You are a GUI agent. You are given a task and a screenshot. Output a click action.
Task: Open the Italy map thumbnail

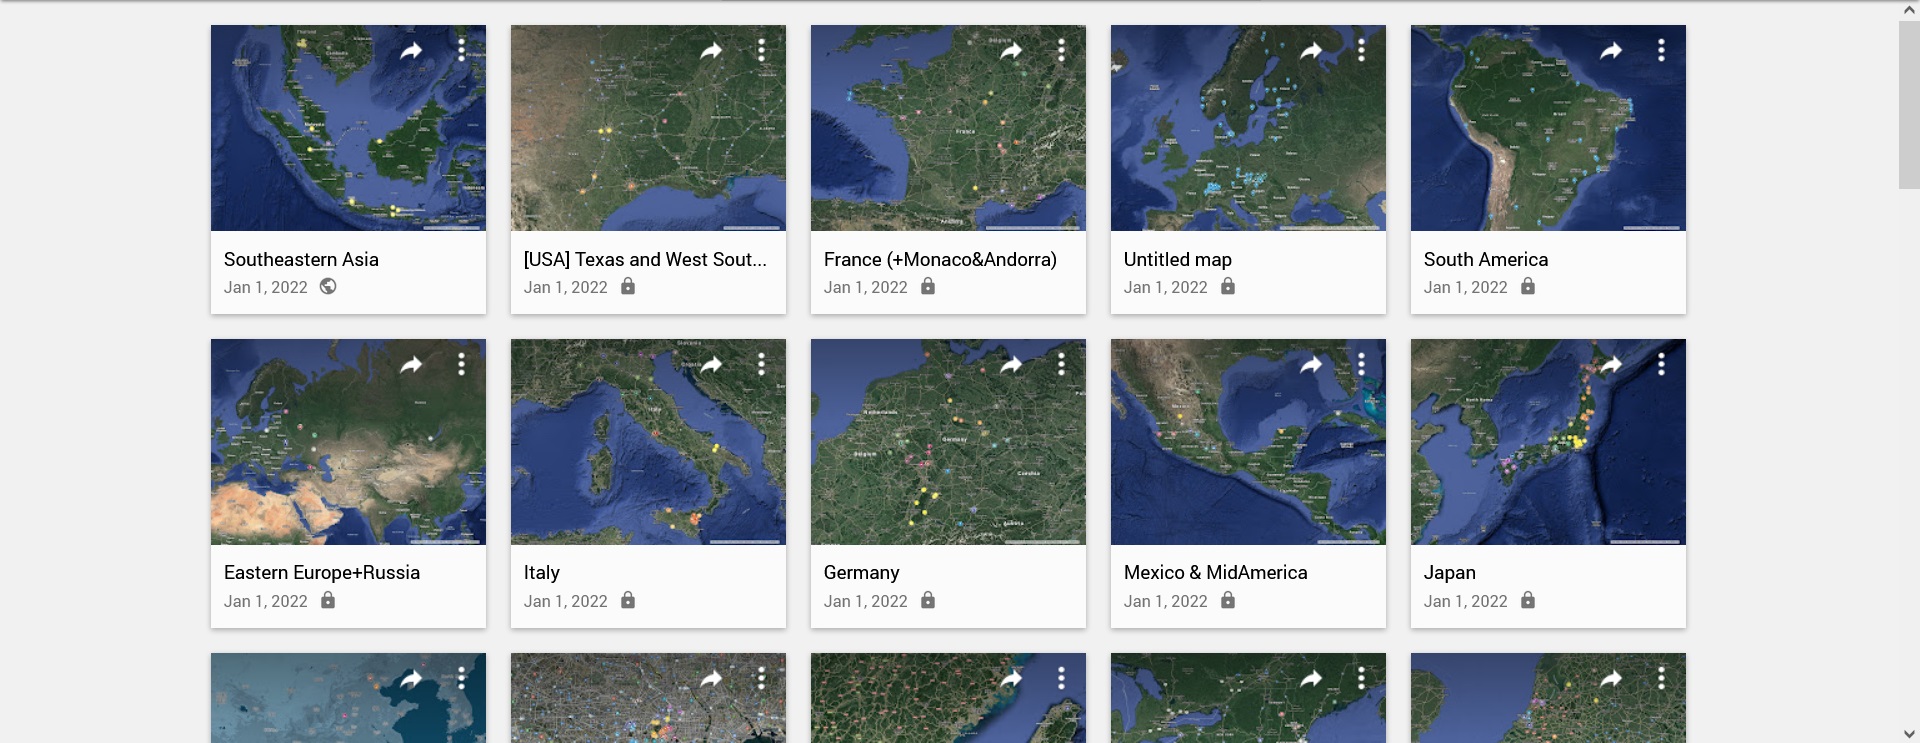point(648,442)
